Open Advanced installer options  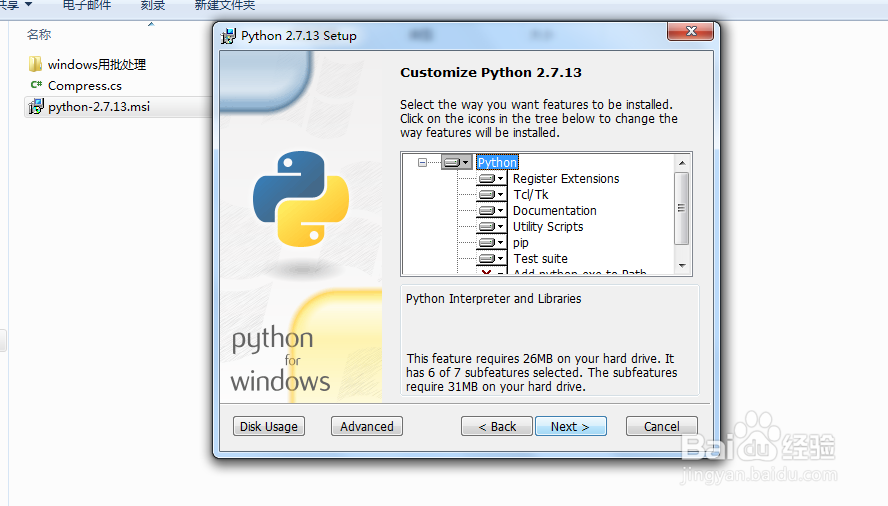click(367, 426)
